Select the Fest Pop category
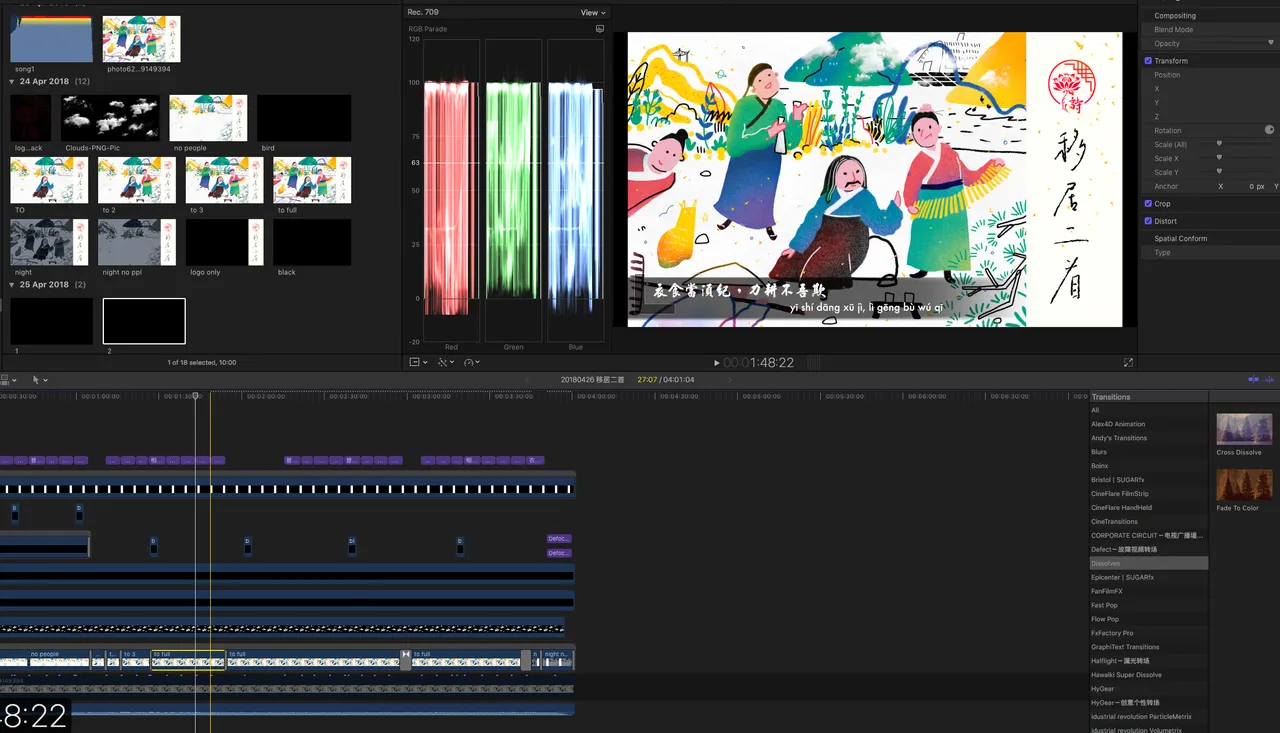This screenshot has width=1280, height=733. (1149, 605)
